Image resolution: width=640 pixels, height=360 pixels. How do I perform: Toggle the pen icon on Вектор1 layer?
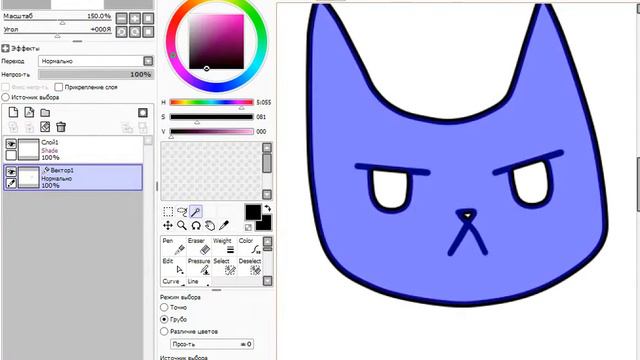click(11, 183)
